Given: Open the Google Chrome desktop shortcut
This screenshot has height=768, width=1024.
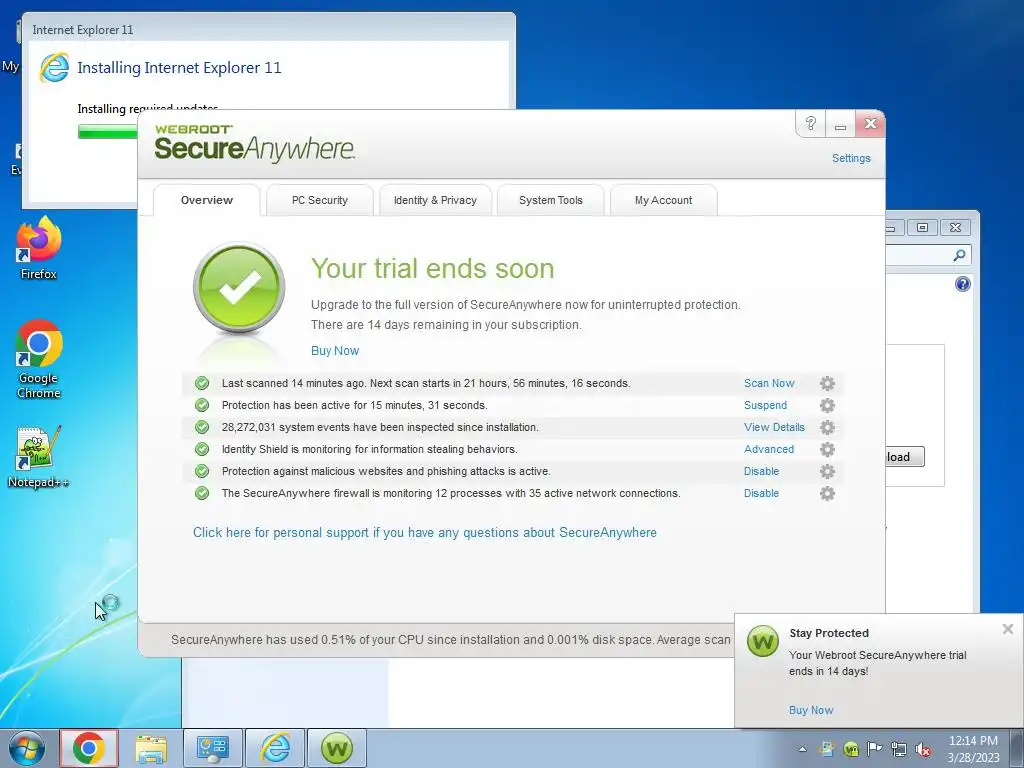Looking at the screenshot, I should coord(39,359).
